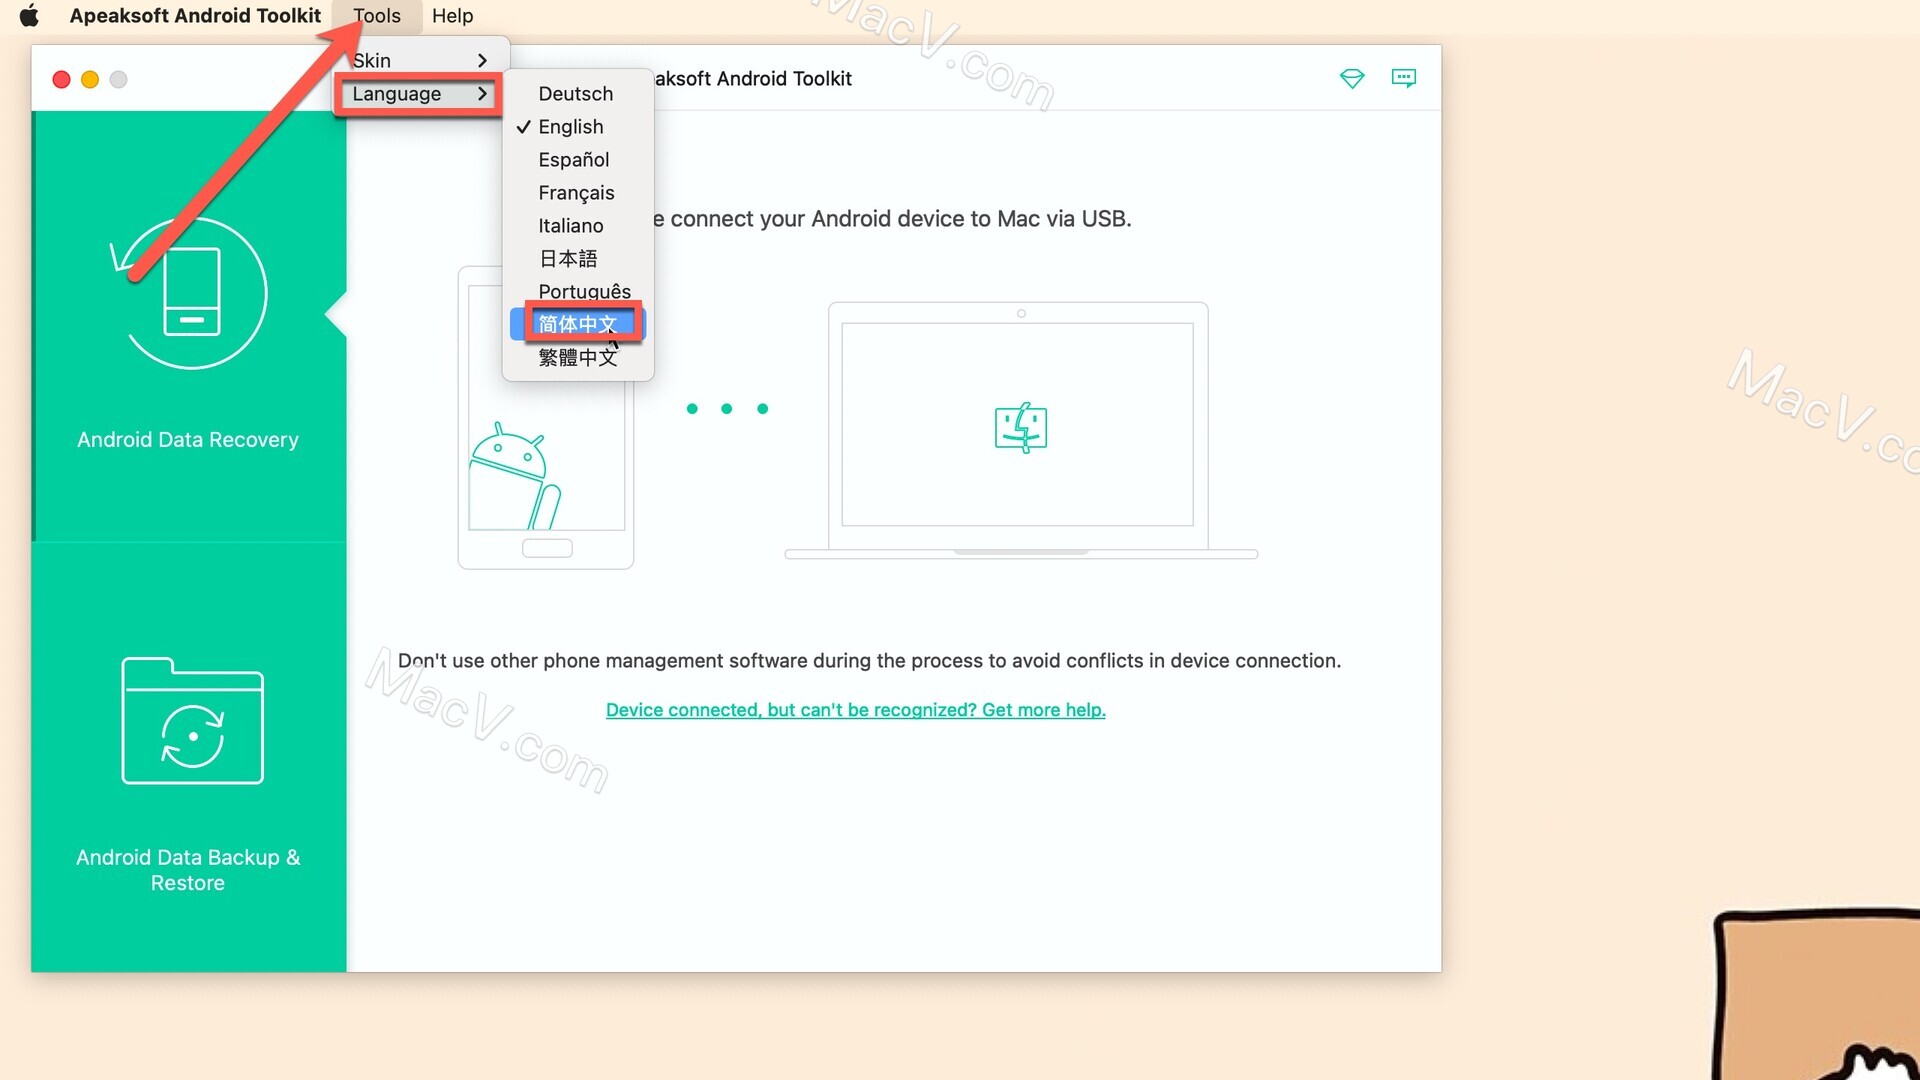The width and height of the screenshot is (1920, 1080).
Task: Click Android Data Recovery label
Action: [188, 440]
